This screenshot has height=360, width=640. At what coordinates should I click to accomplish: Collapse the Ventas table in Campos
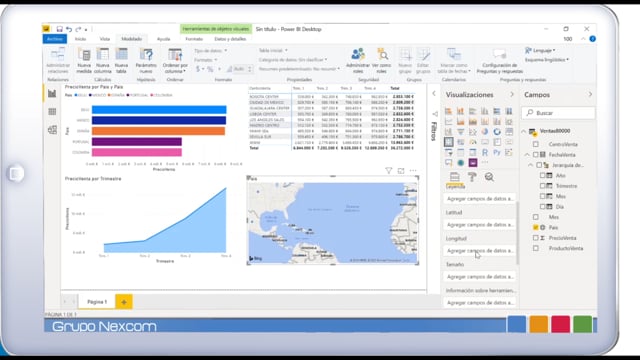524,131
